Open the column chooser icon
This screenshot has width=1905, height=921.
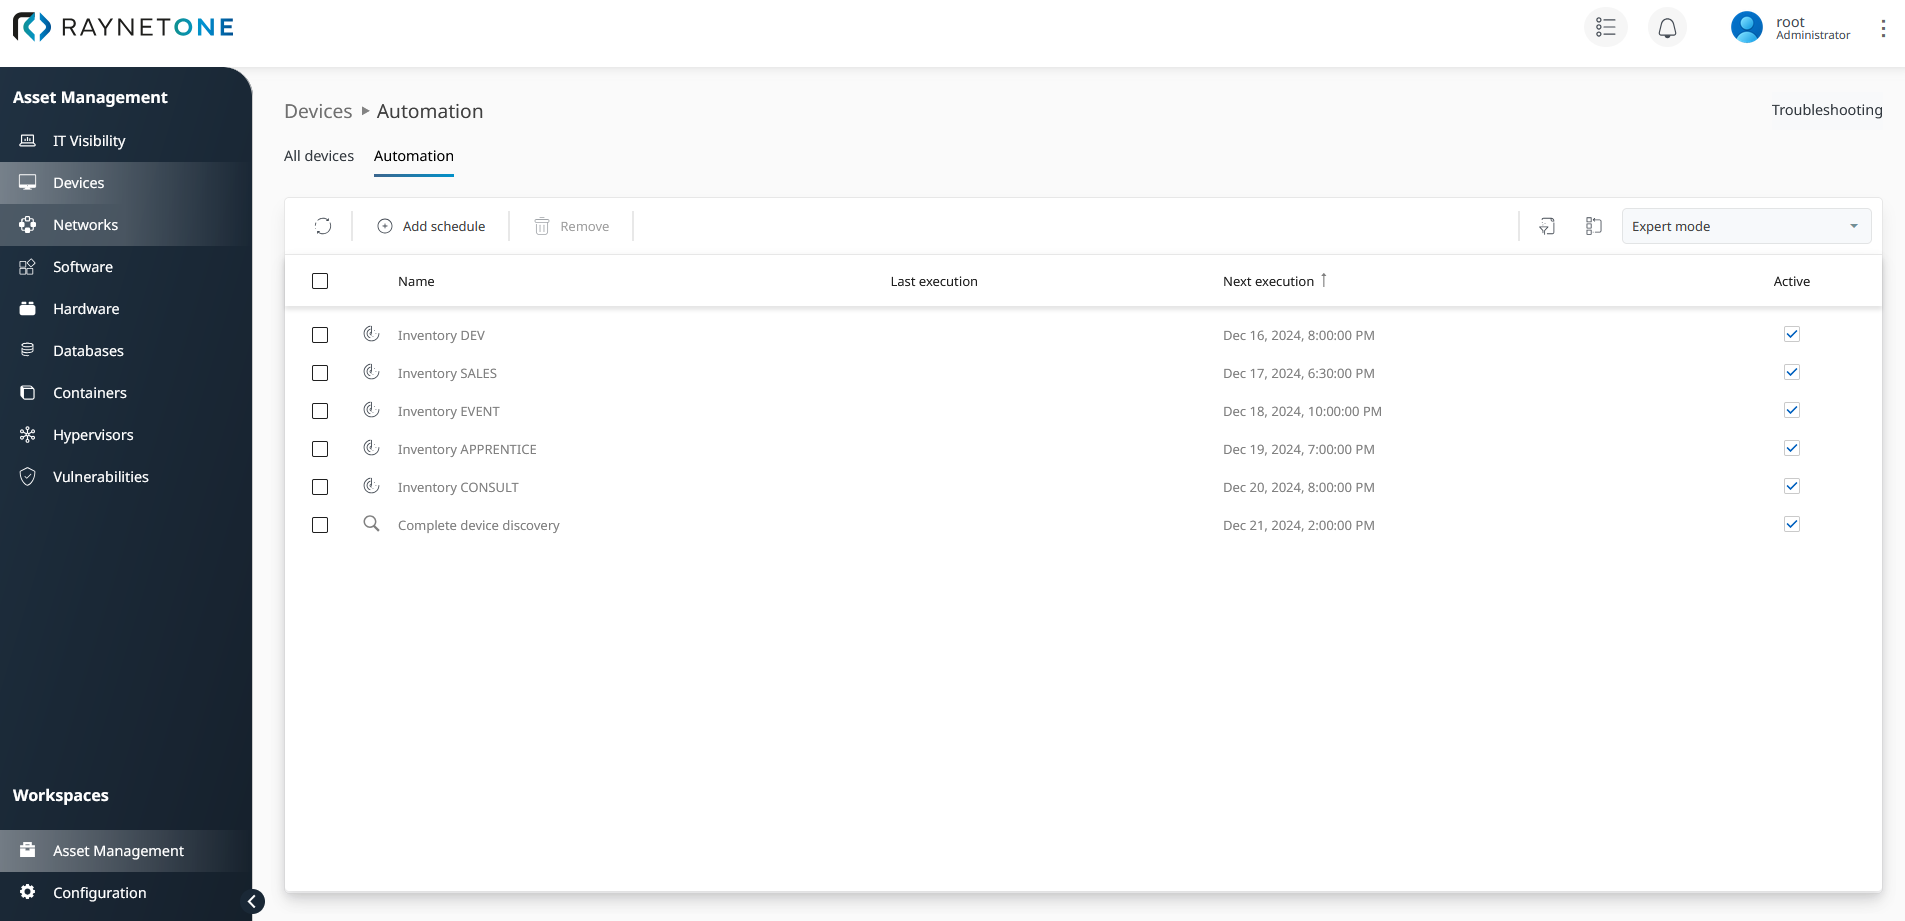tap(1593, 226)
